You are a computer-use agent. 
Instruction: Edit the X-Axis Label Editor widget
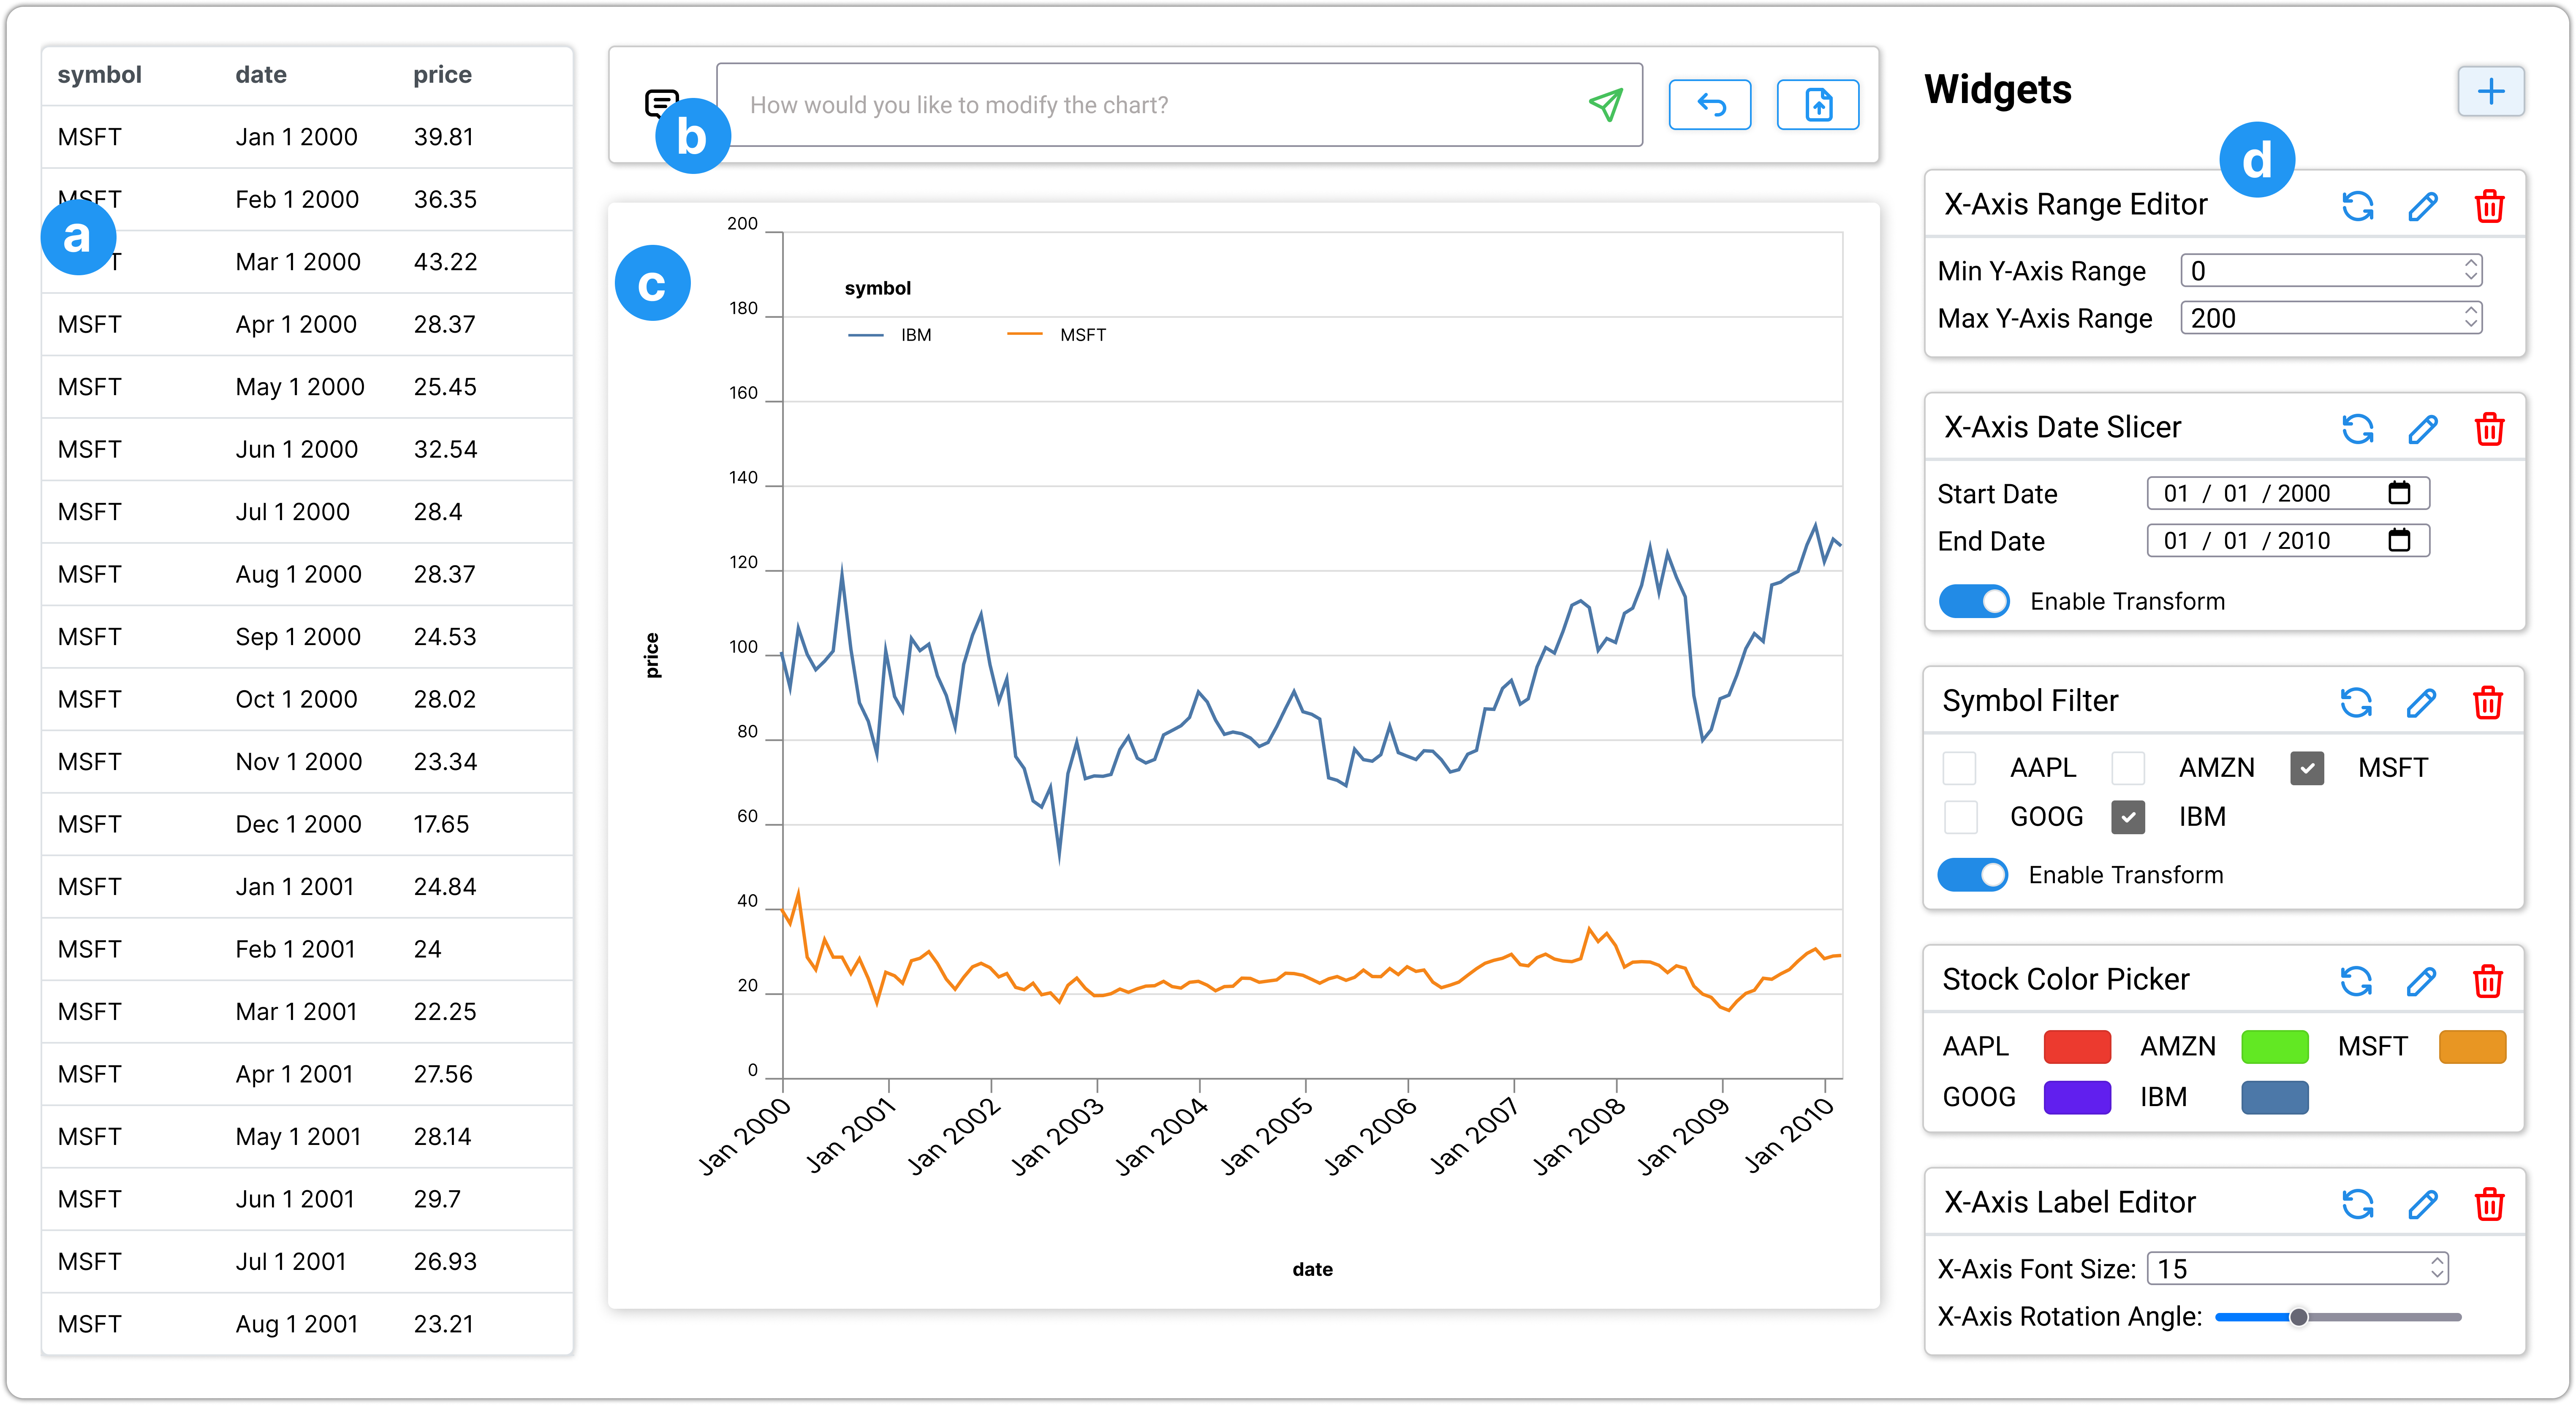tap(2423, 1204)
